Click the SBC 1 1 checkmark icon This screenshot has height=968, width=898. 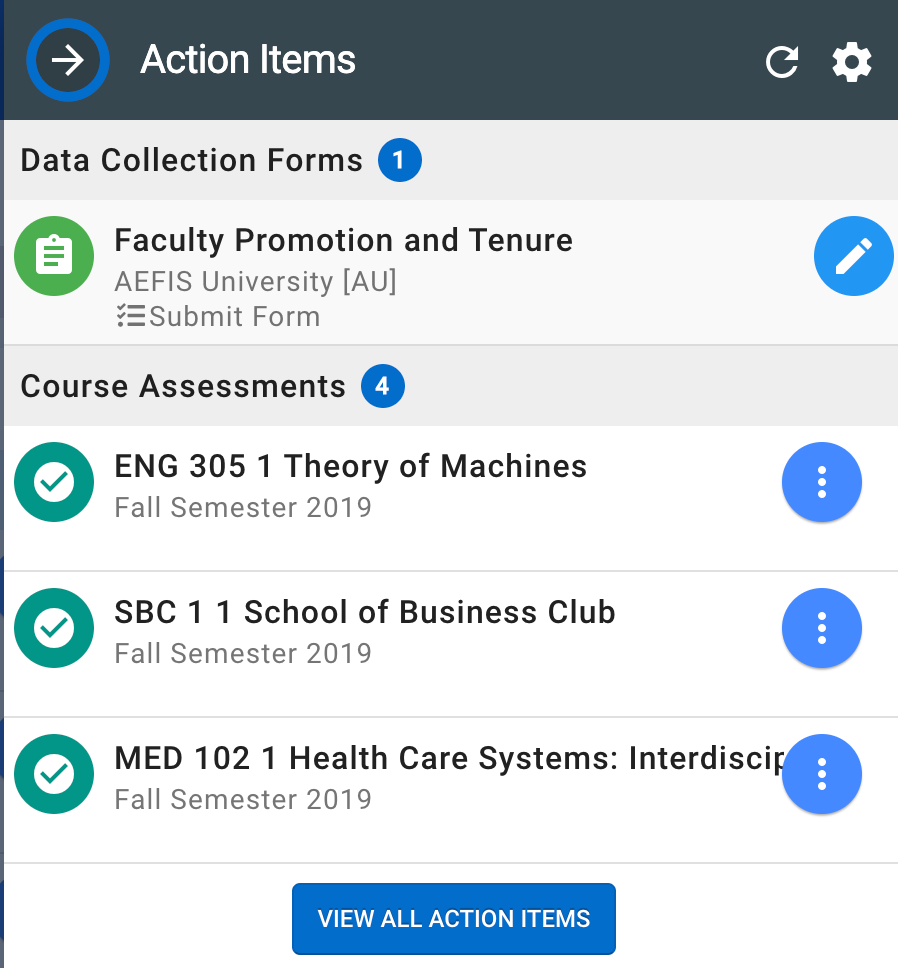(54, 628)
